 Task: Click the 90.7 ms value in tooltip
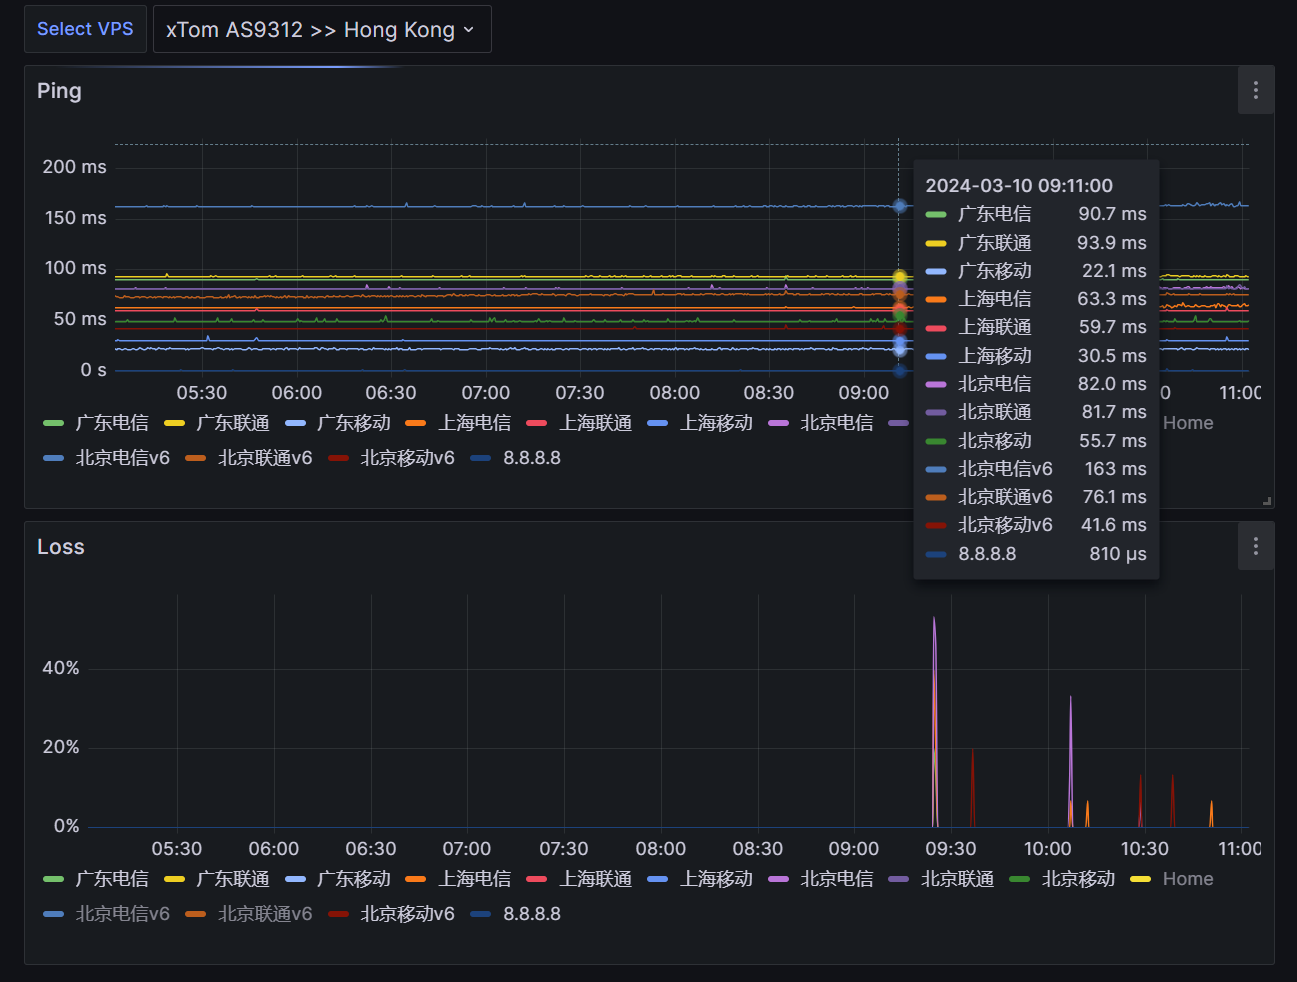click(1112, 214)
